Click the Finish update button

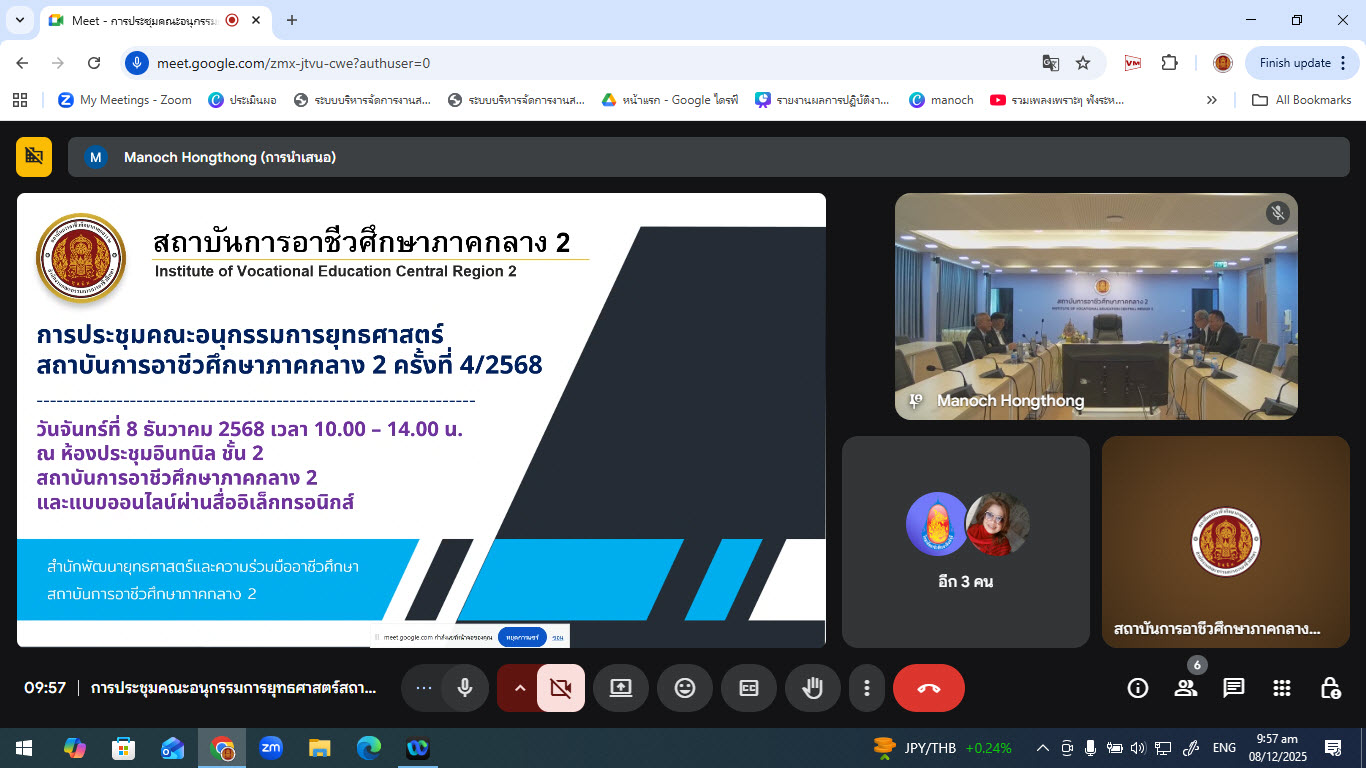pyautogui.click(x=1295, y=63)
